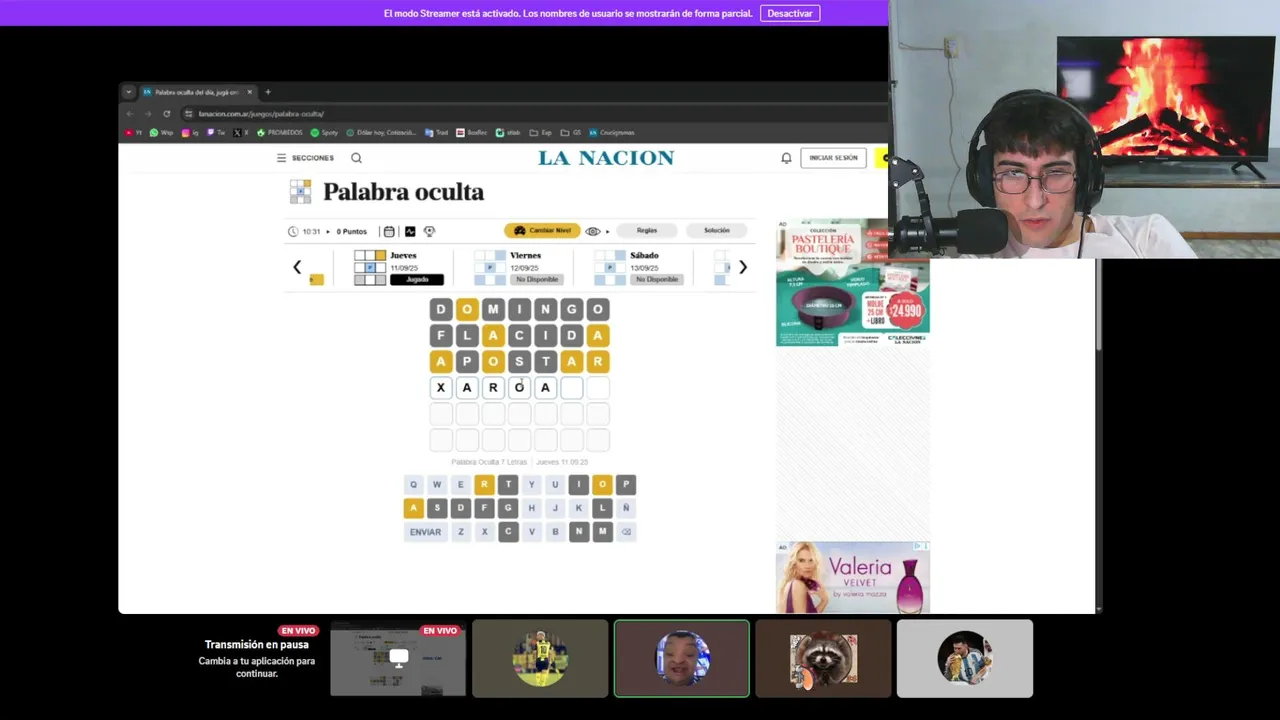Image resolution: width=1280 pixels, height=720 pixels.
Task: Click the Q key on game keyboard
Action: tap(413, 485)
